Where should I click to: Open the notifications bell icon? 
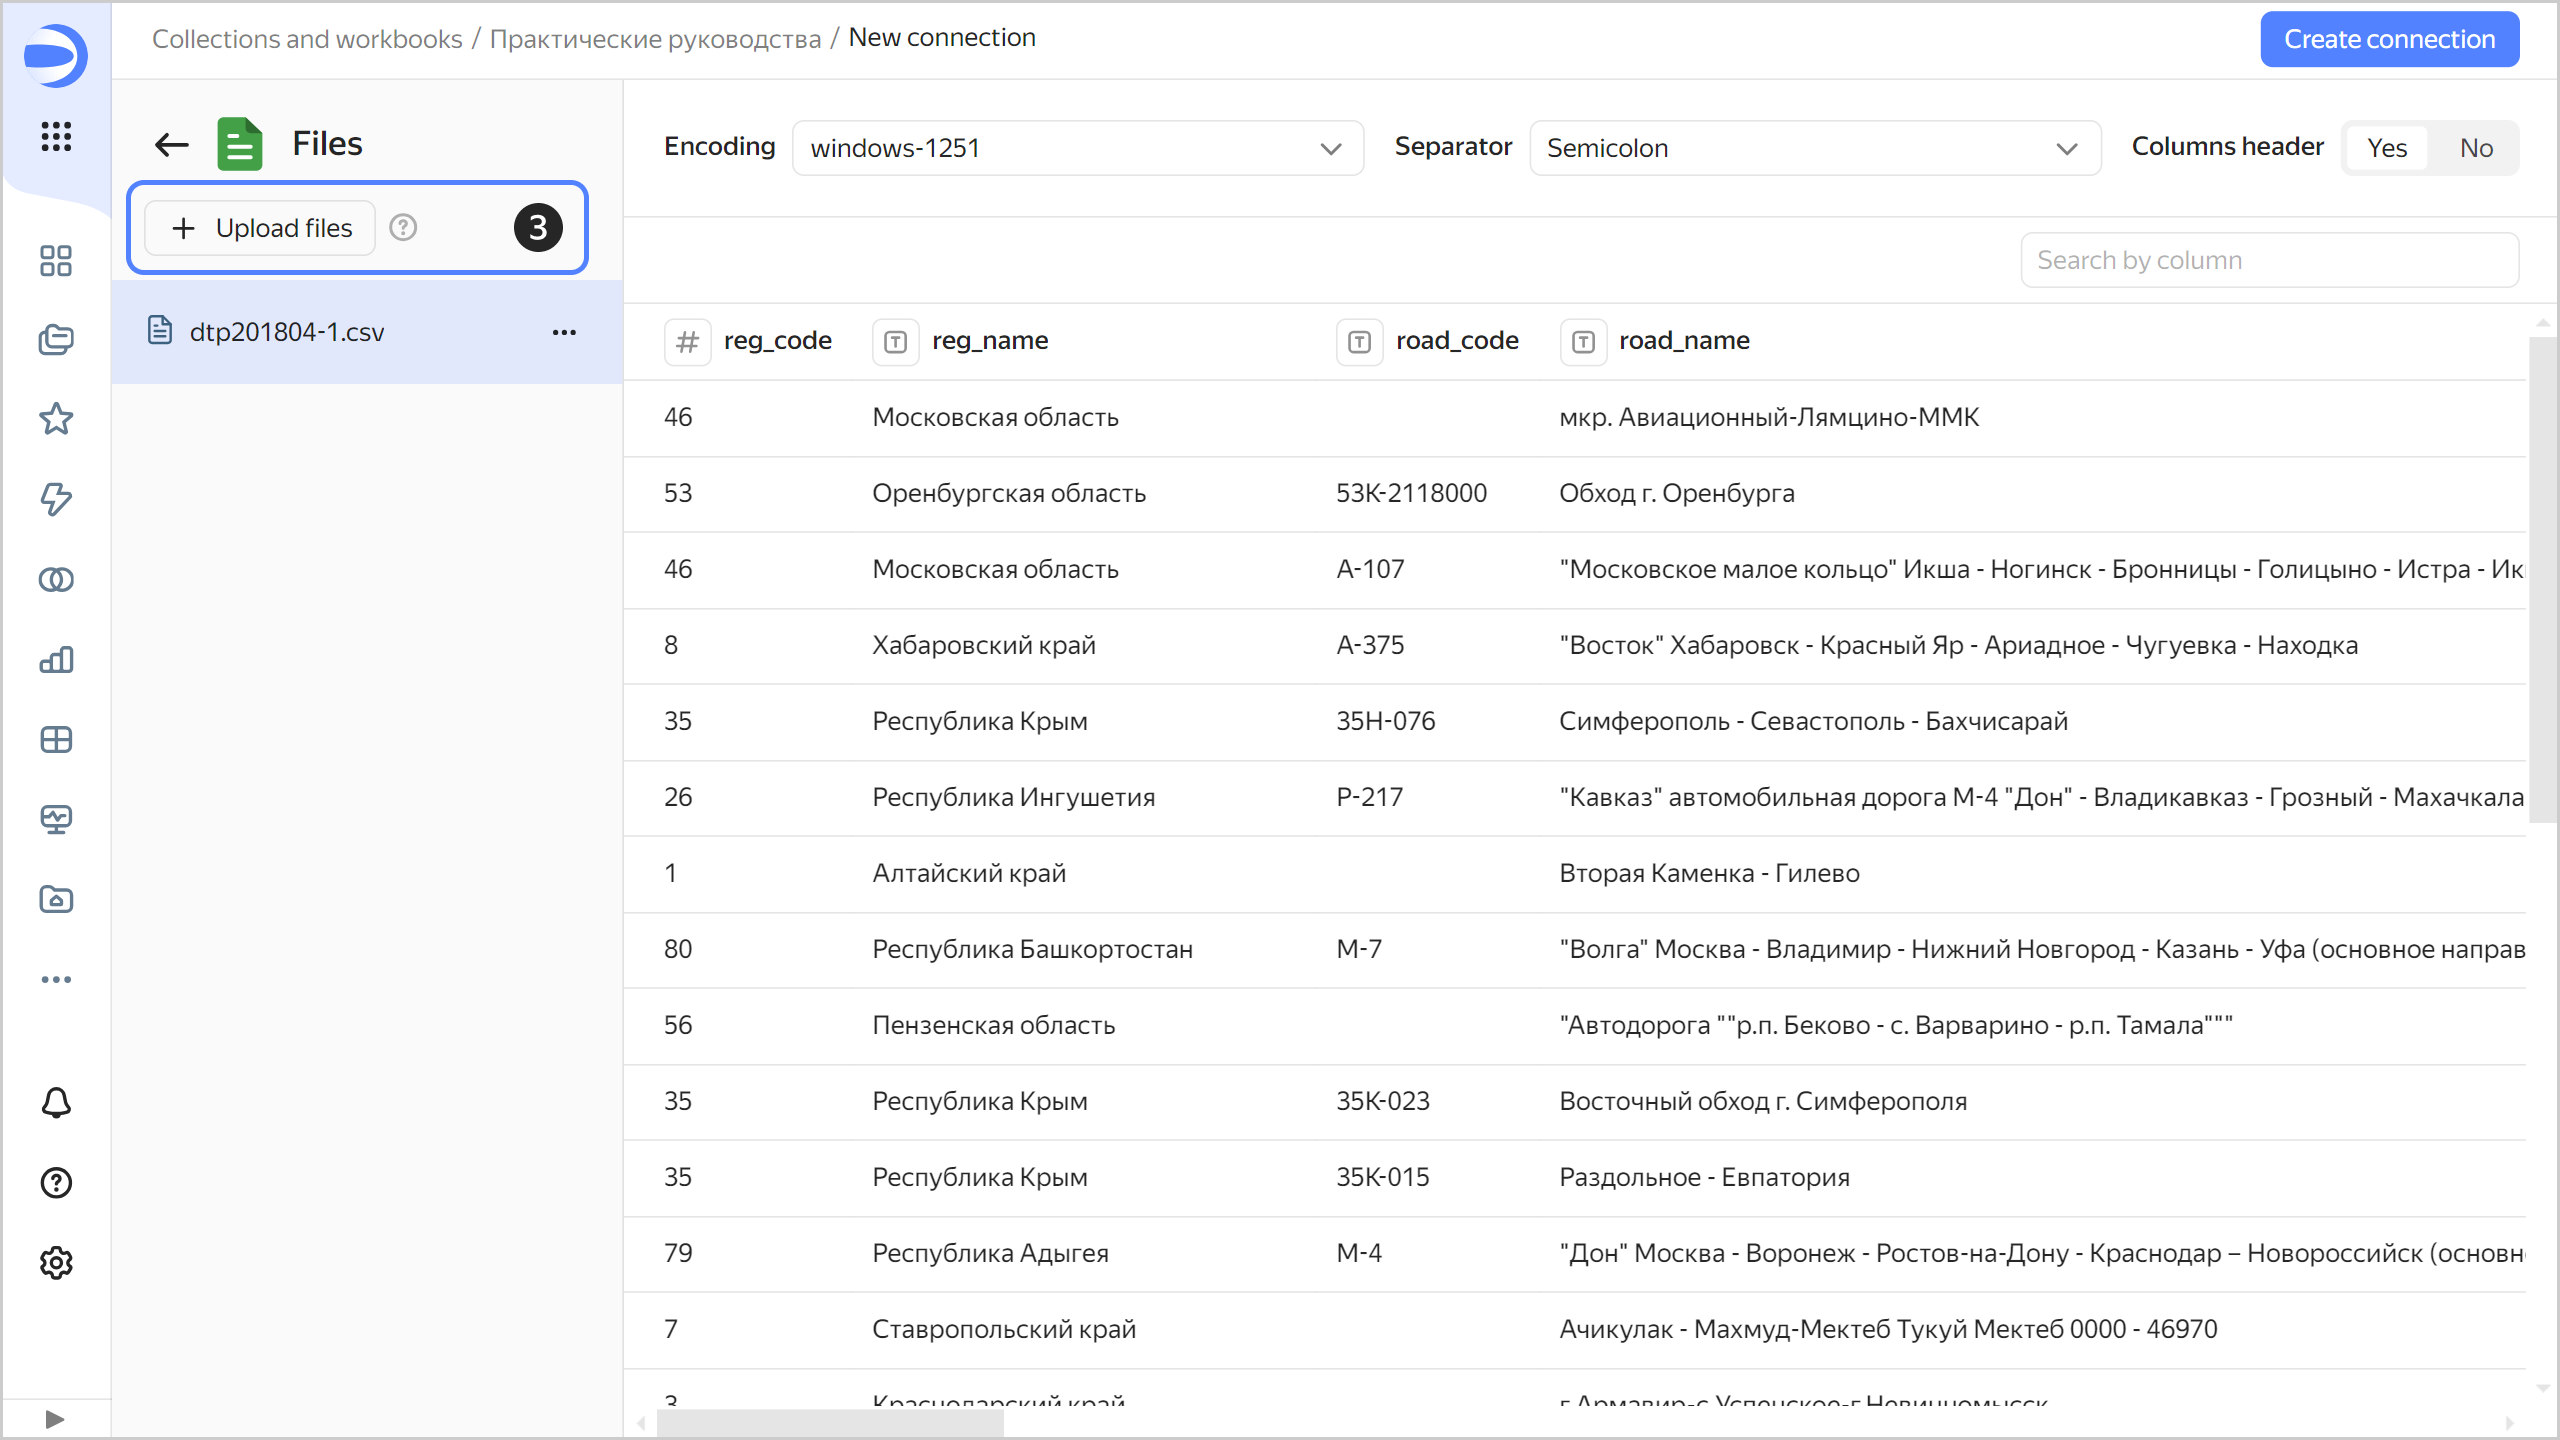(56, 1103)
